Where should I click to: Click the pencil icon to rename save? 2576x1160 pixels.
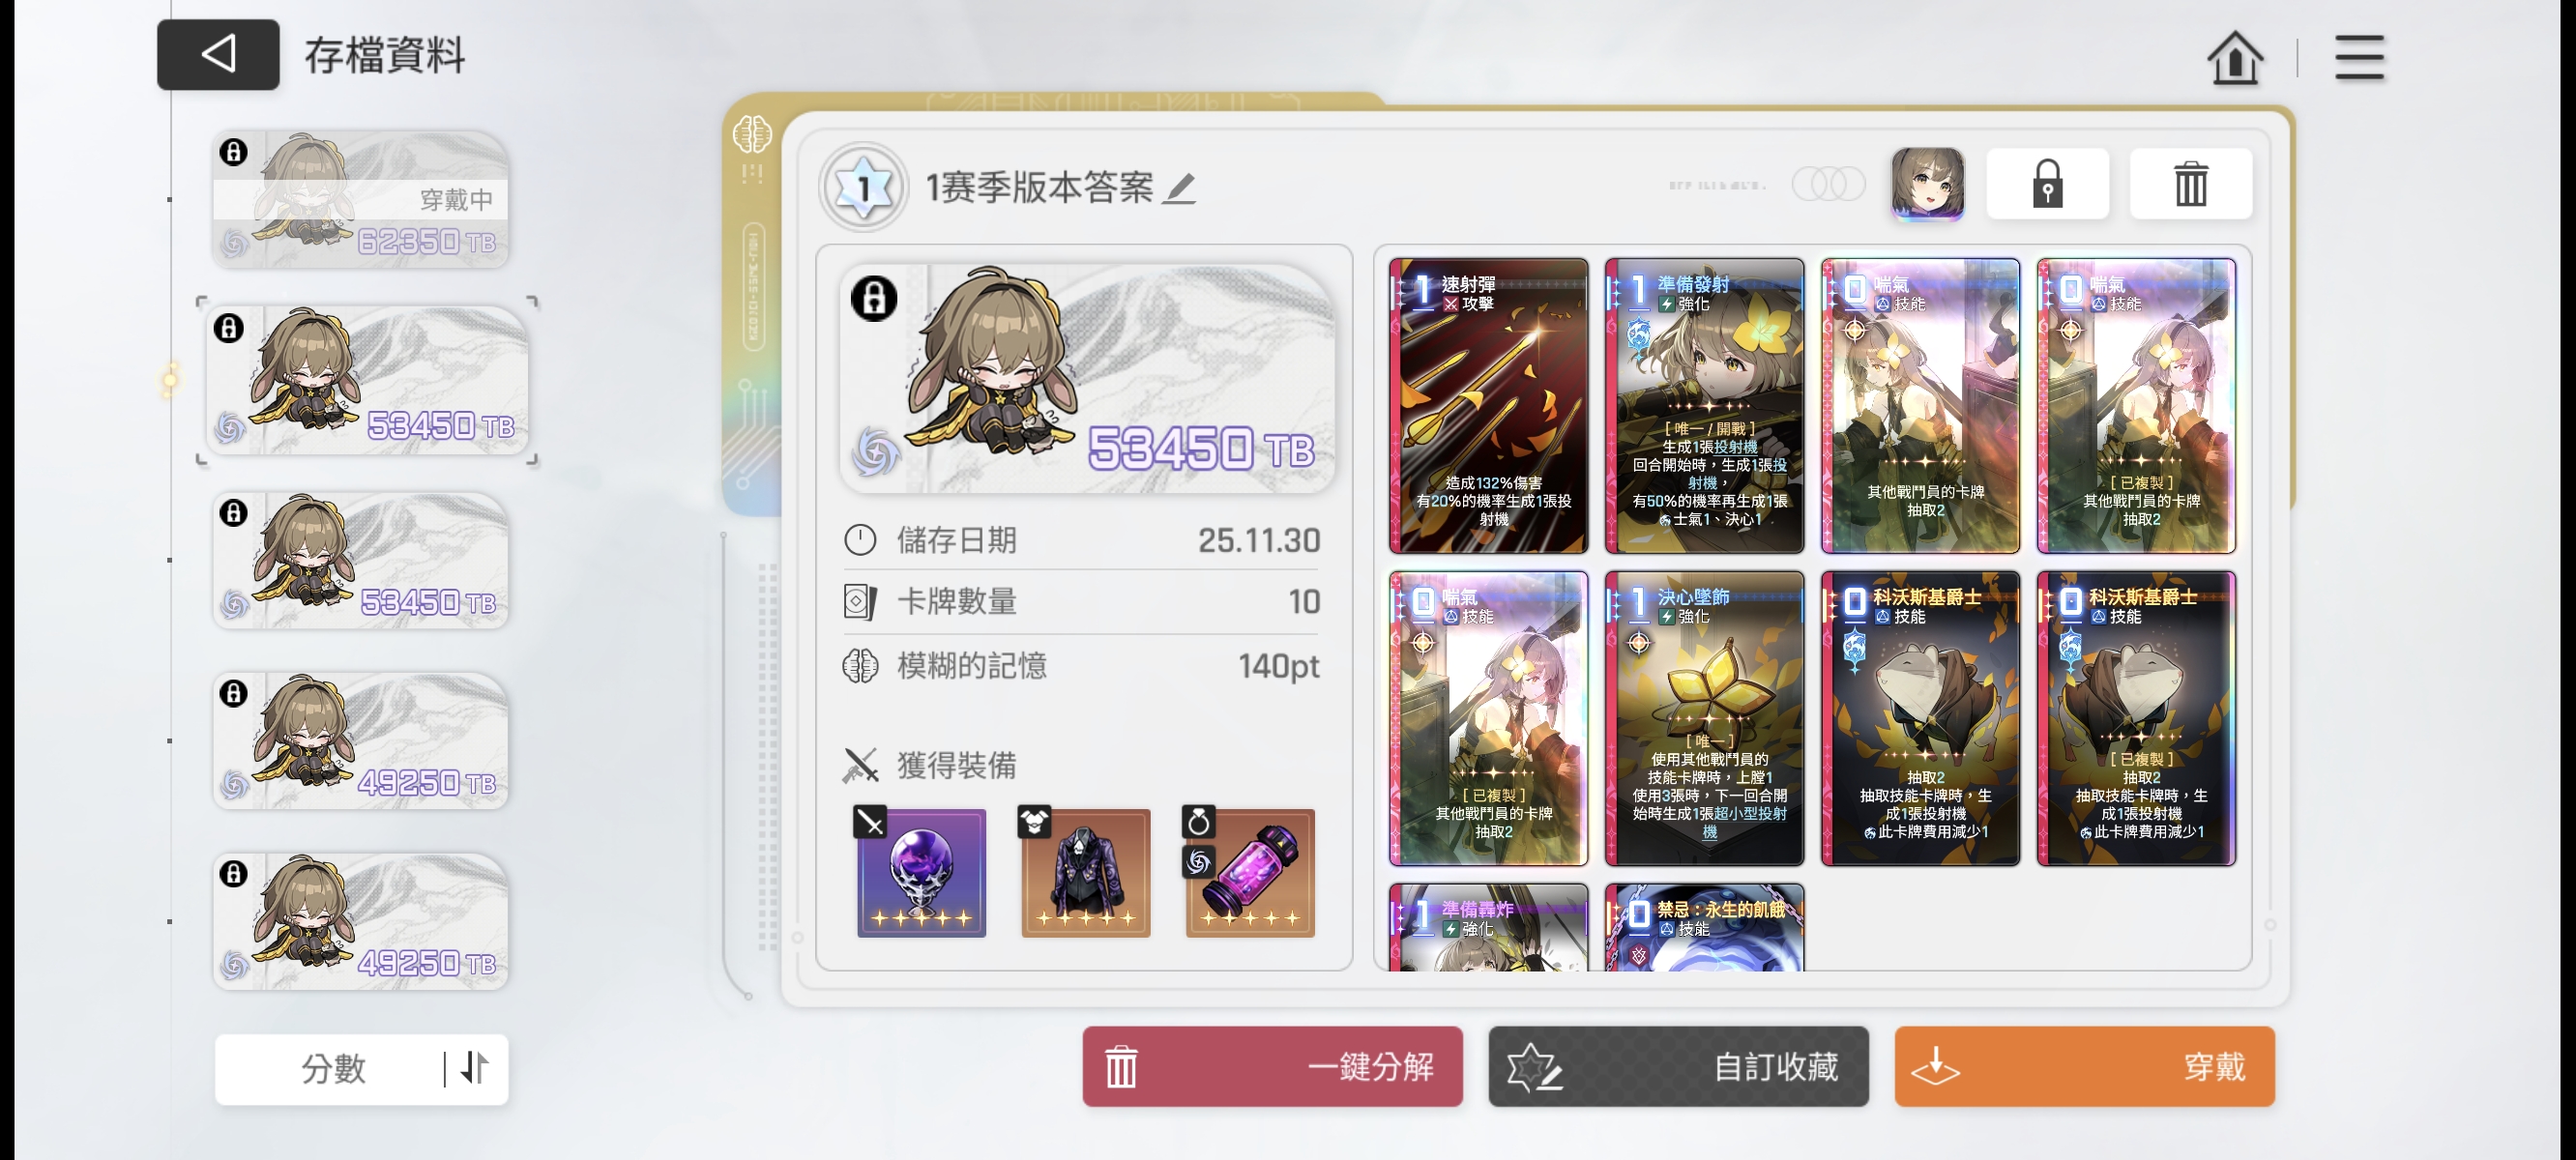pyautogui.click(x=1180, y=188)
